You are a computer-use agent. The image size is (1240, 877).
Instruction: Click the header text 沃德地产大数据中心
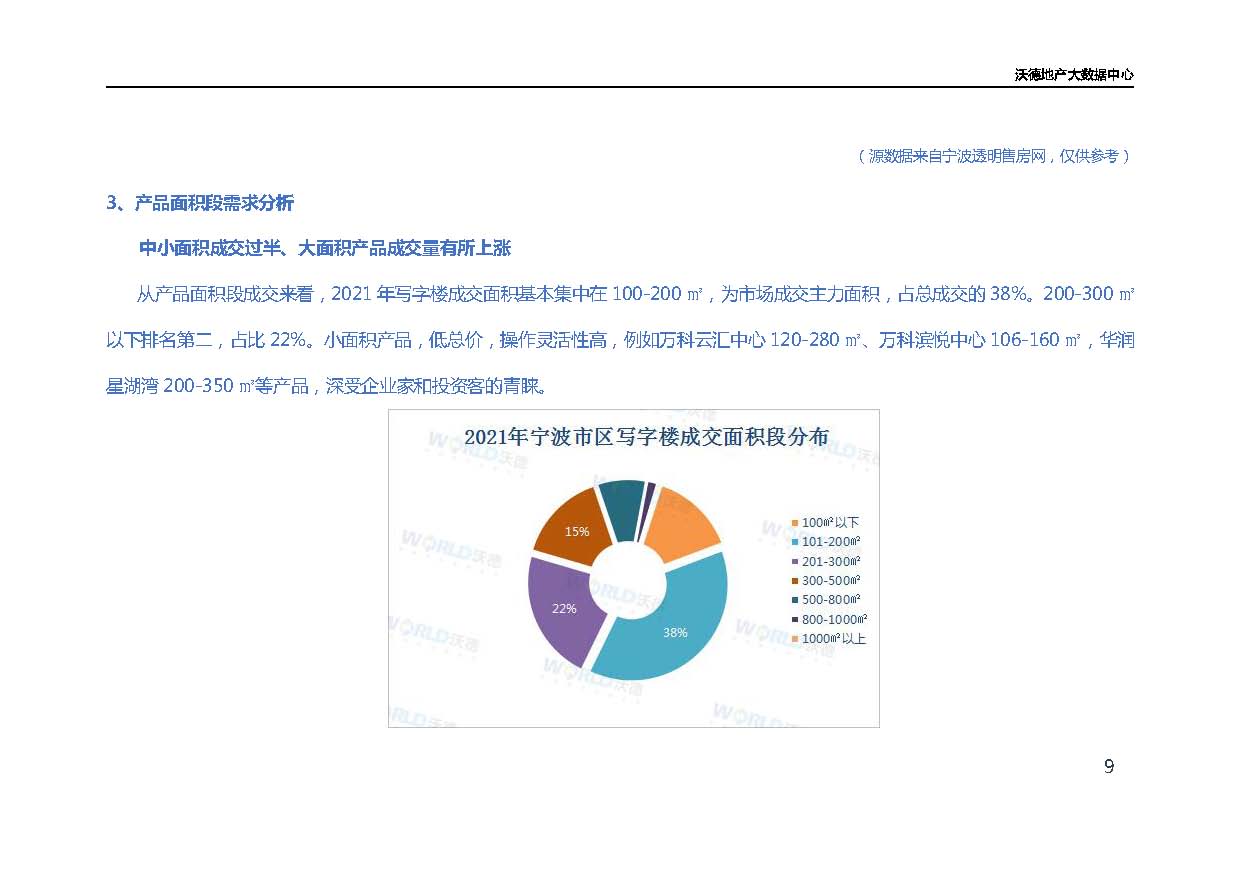tap(1073, 75)
